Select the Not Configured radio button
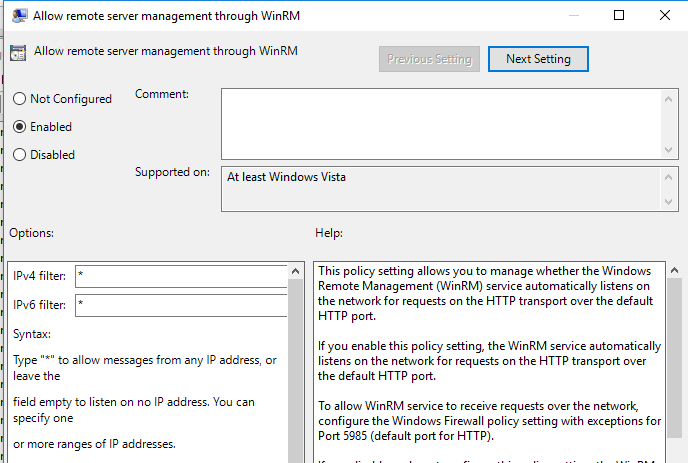This screenshot has height=463, width=688. pyautogui.click(x=19, y=99)
